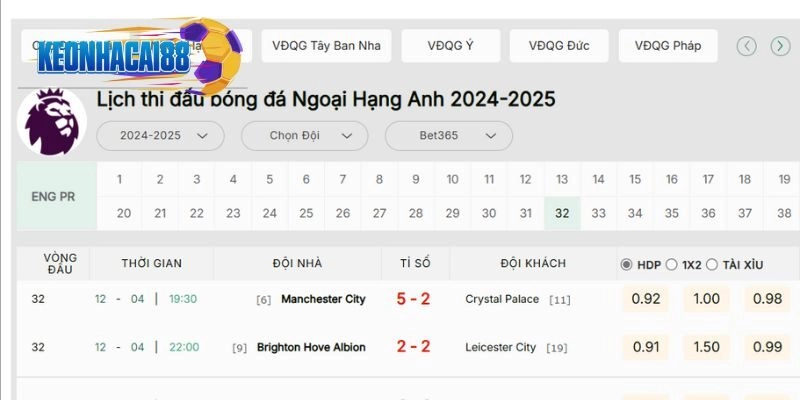Select the HDP odds radio button
The image size is (800, 400).
[x=627, y=264]
